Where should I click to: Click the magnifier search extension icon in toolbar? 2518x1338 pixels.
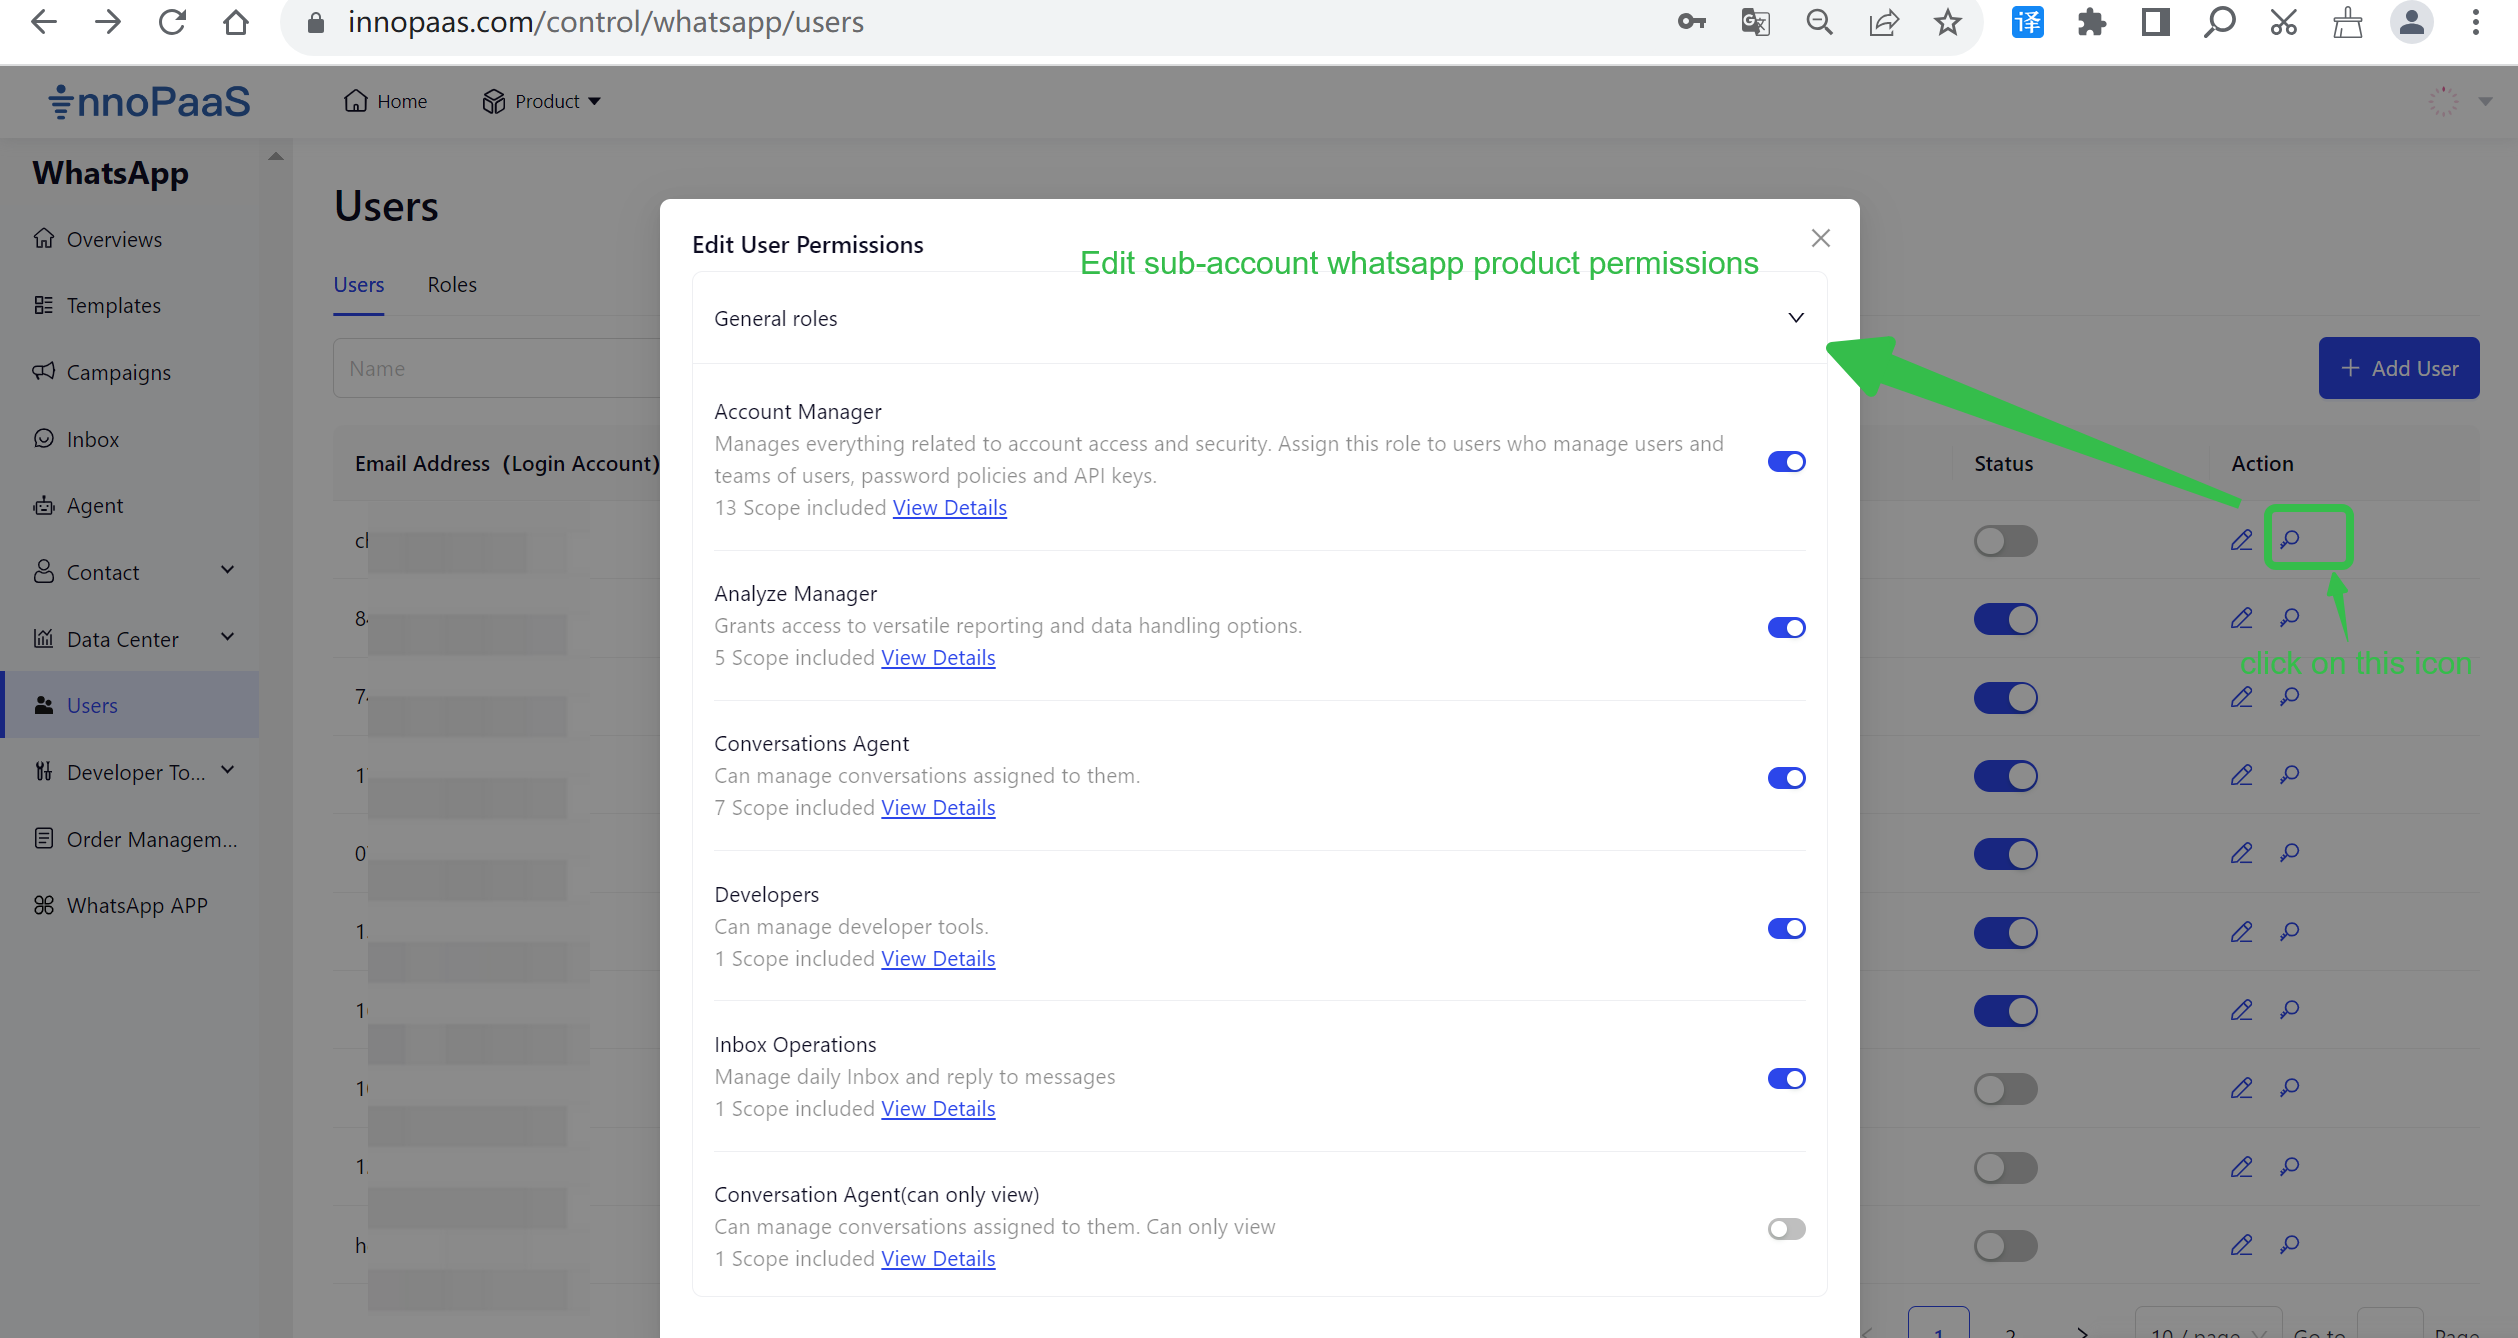(x=2219, y=22)
